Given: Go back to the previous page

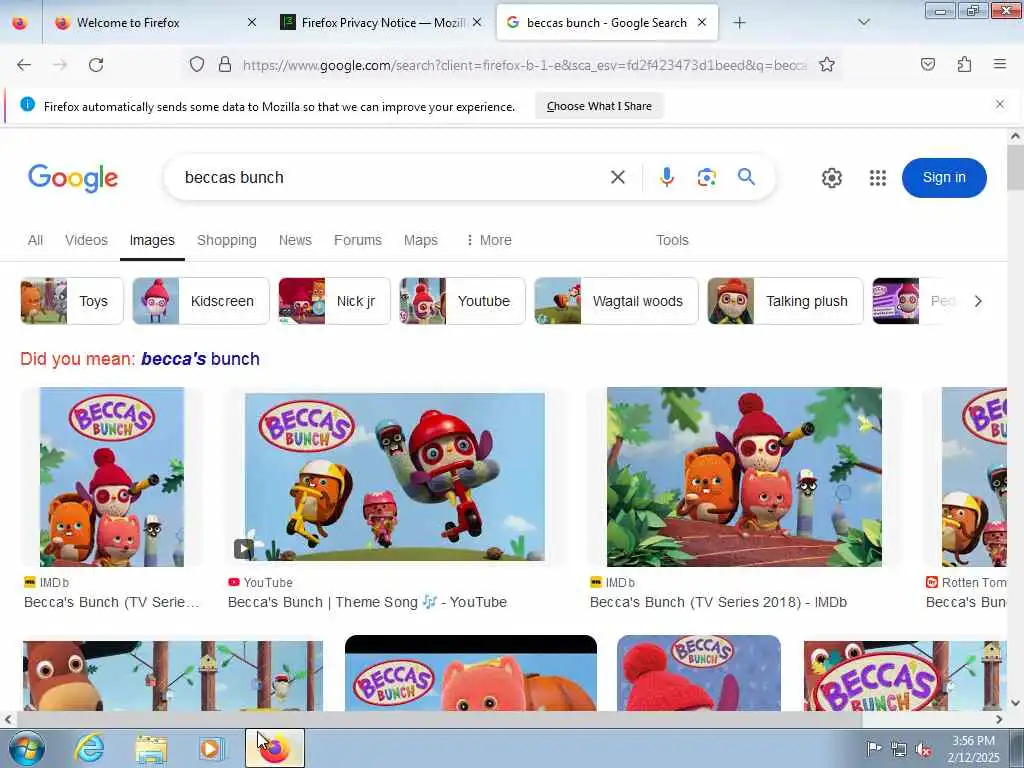Looking at the screenshot, I should pos(24,65).
